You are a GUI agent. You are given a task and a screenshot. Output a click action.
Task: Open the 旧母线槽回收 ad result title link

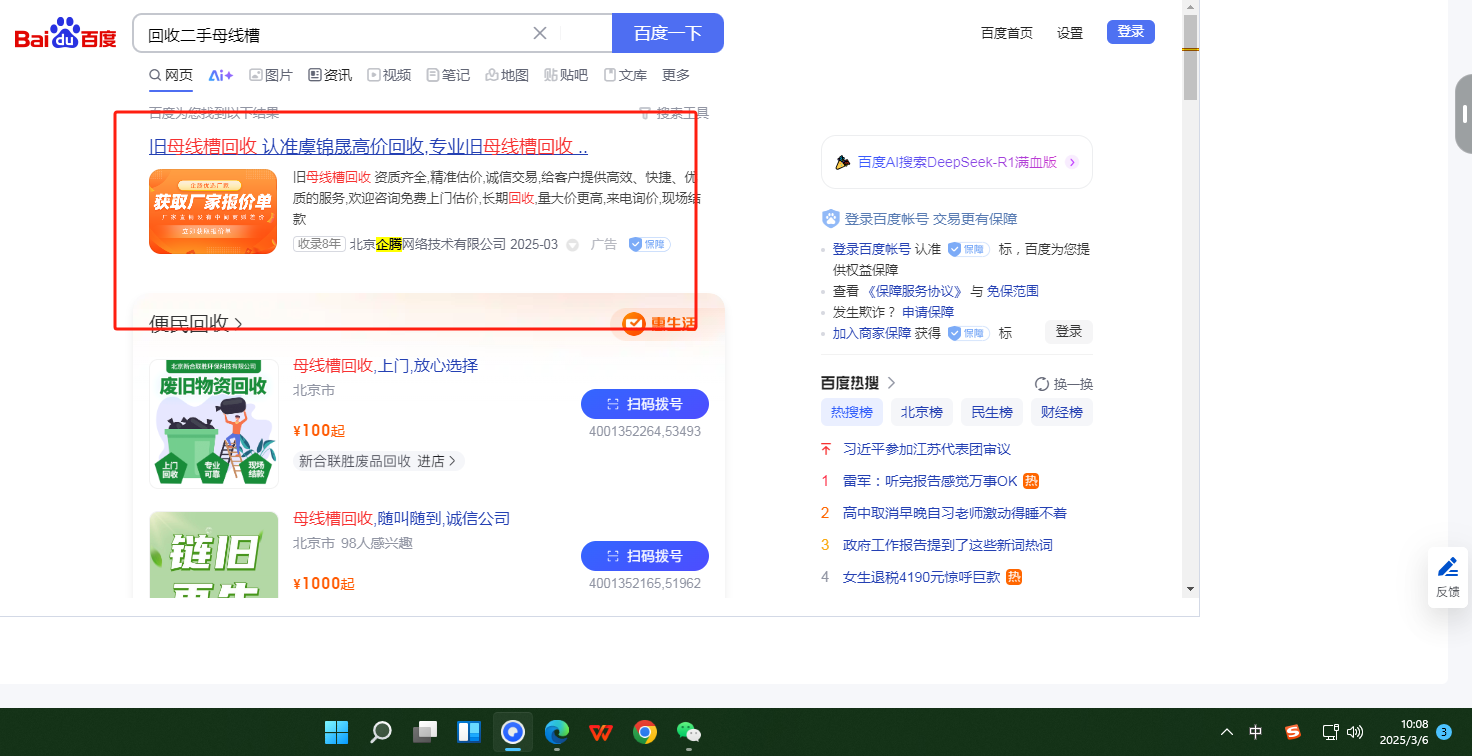point(368,146)
